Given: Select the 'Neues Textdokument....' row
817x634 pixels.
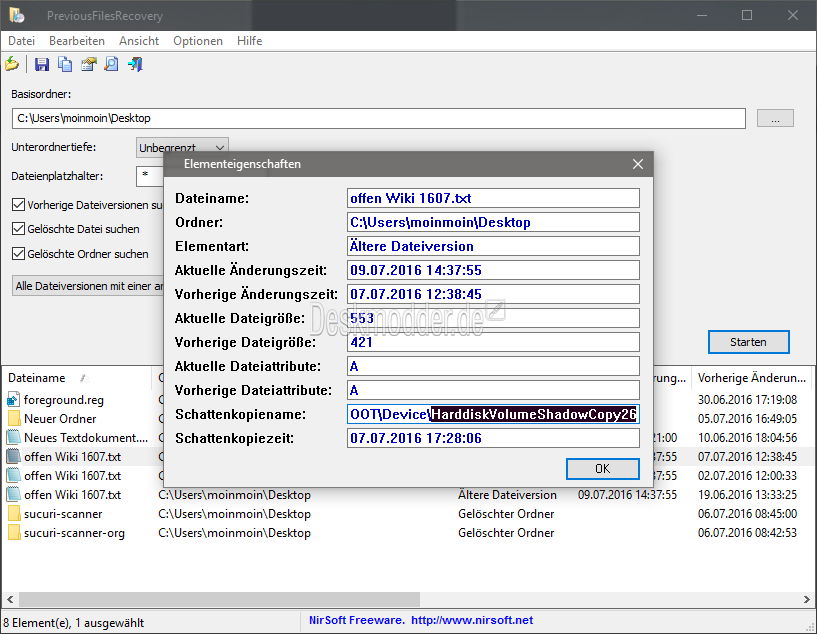Looking at the screenshot, I should 86,438.
